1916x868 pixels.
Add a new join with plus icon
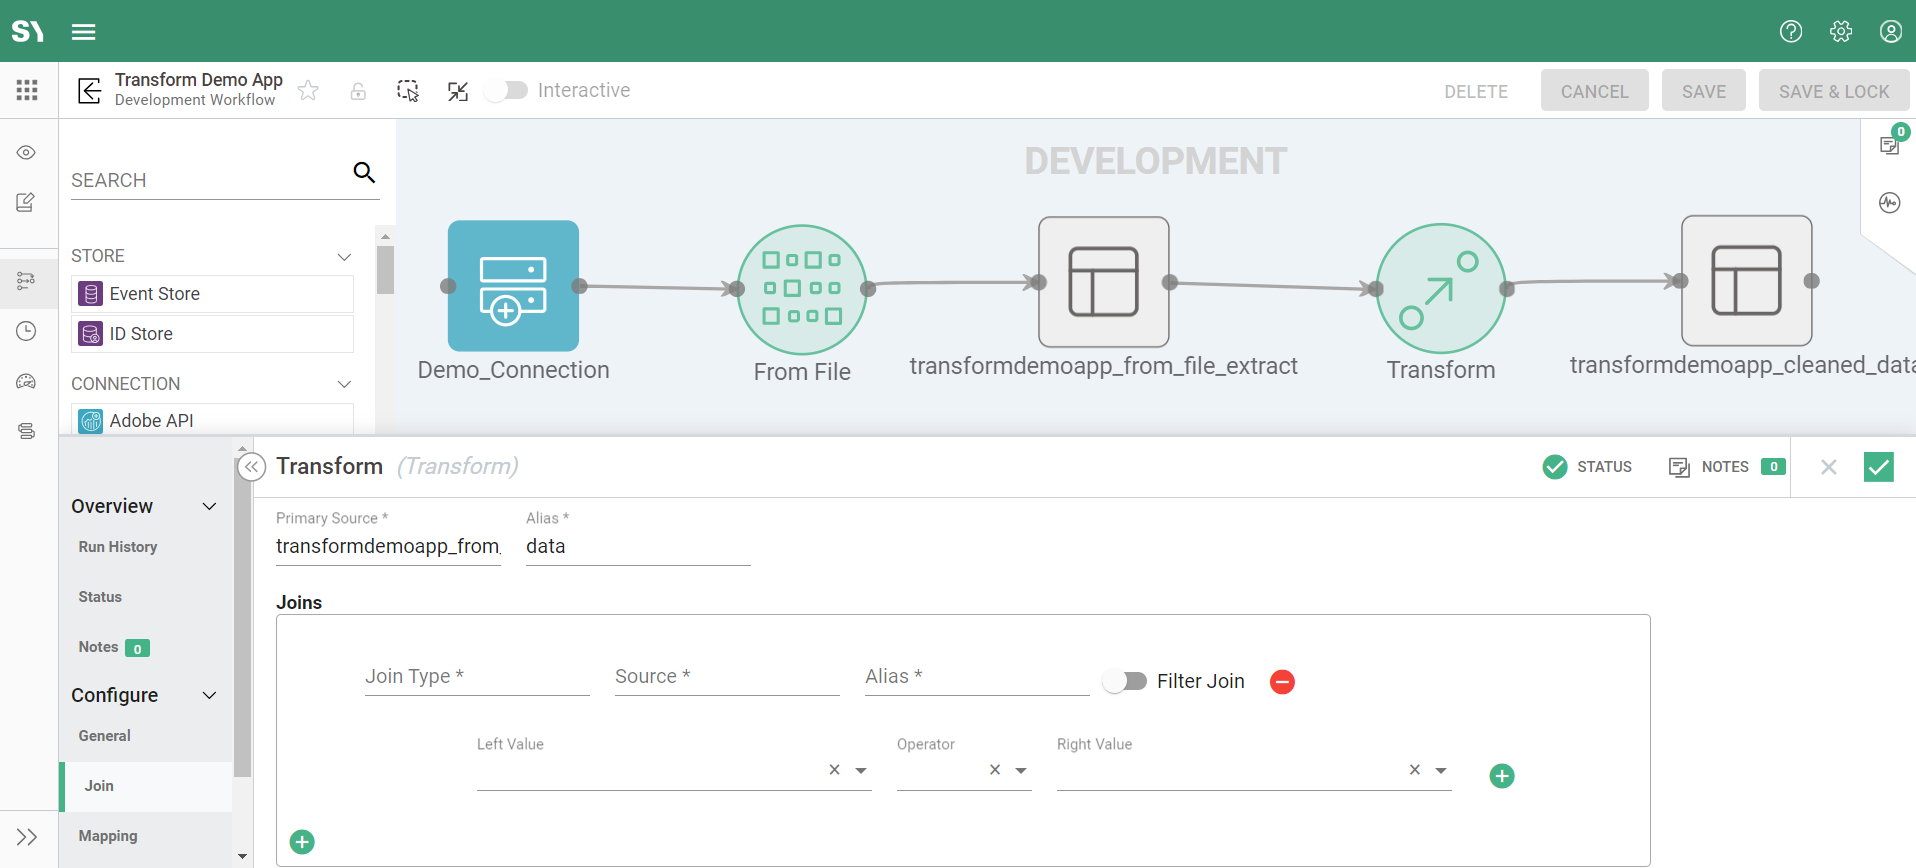click(x=302, y=842)
